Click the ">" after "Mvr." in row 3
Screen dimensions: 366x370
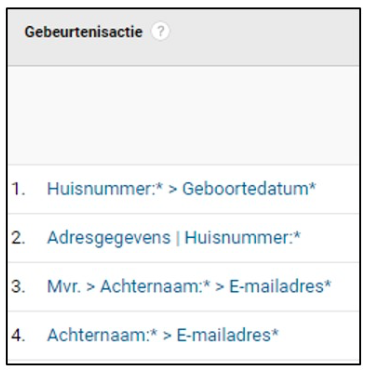[91, 287]
